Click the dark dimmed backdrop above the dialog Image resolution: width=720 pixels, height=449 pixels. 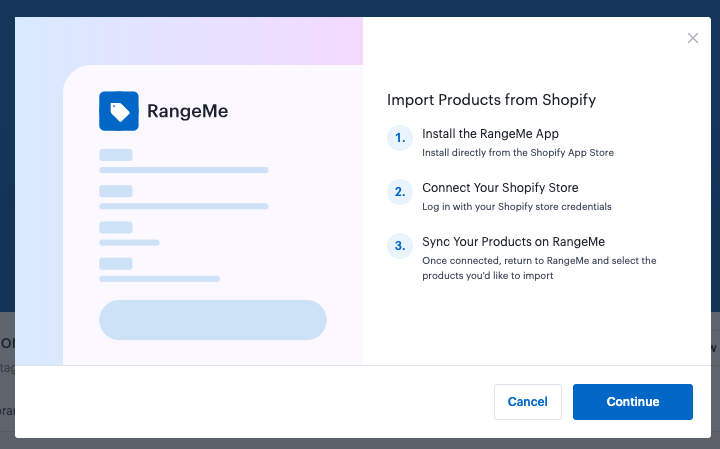point(360,8)
